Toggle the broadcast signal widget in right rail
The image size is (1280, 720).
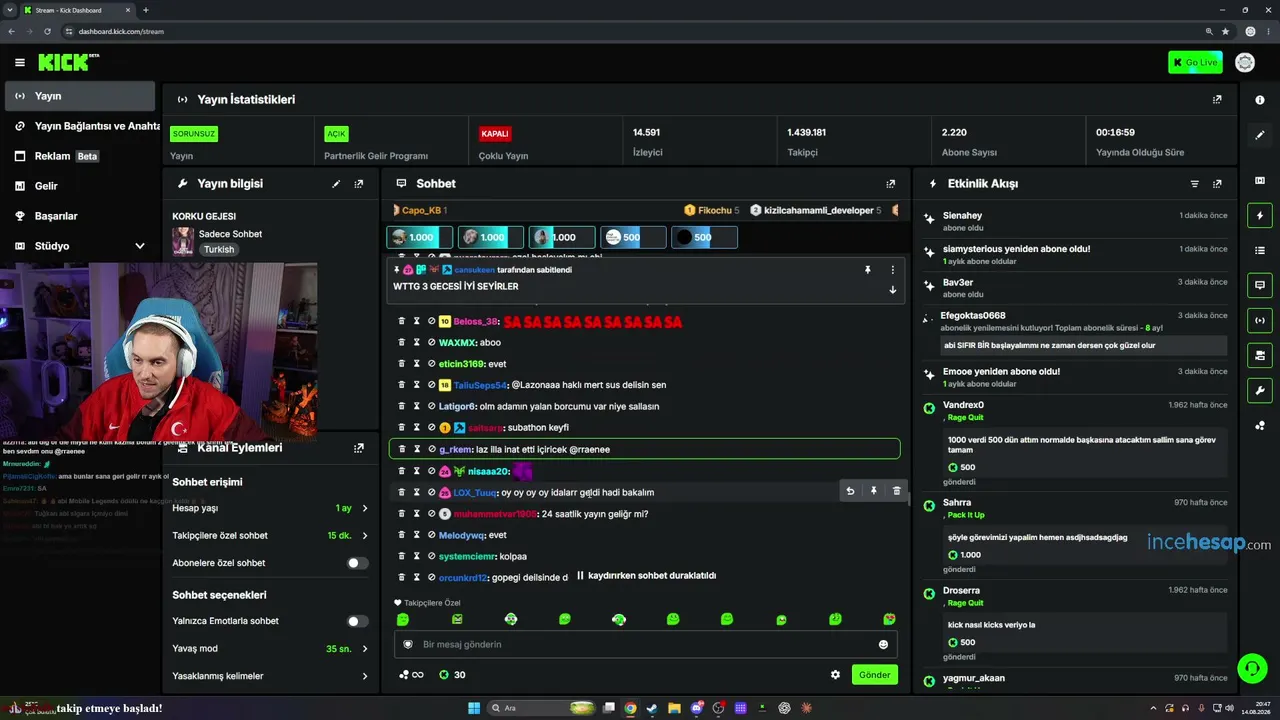coord(1260,320)
